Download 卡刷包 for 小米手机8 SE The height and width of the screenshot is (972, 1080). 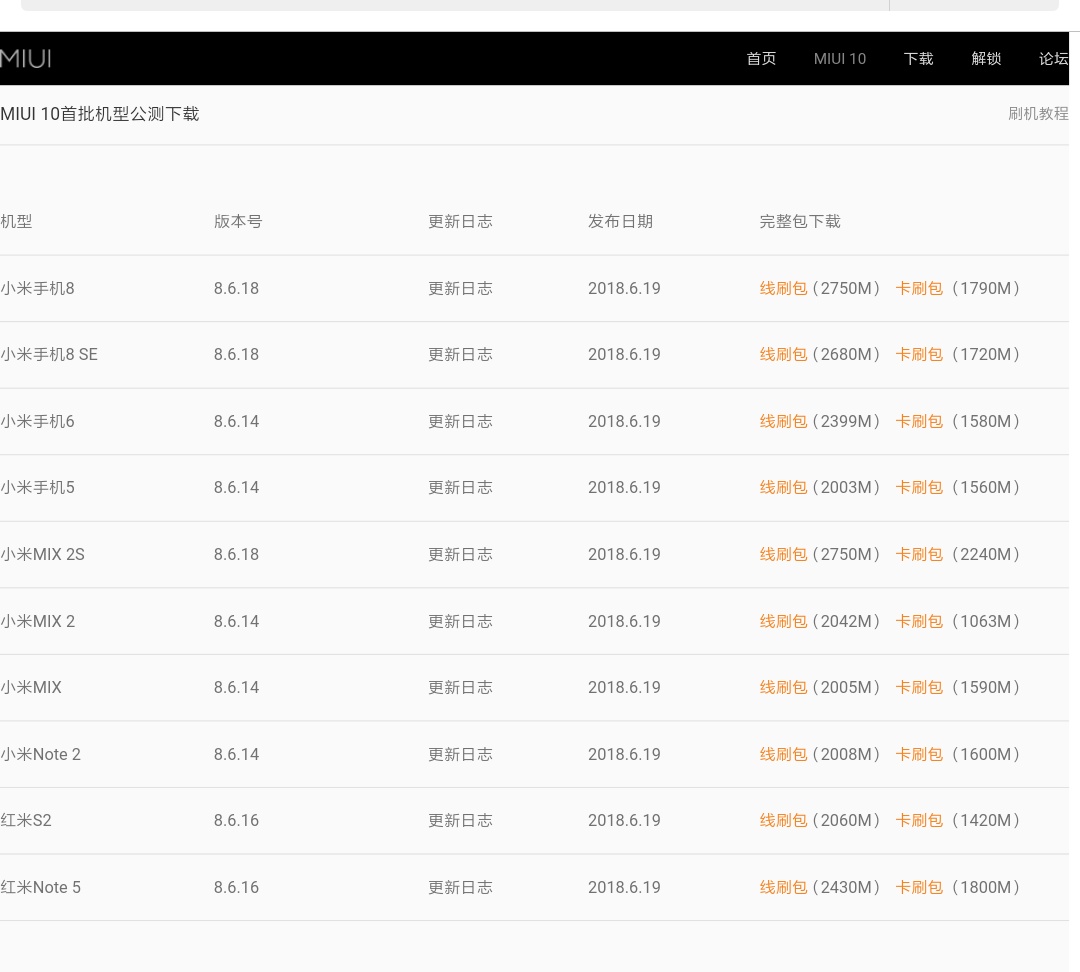[x=919, y=354]
